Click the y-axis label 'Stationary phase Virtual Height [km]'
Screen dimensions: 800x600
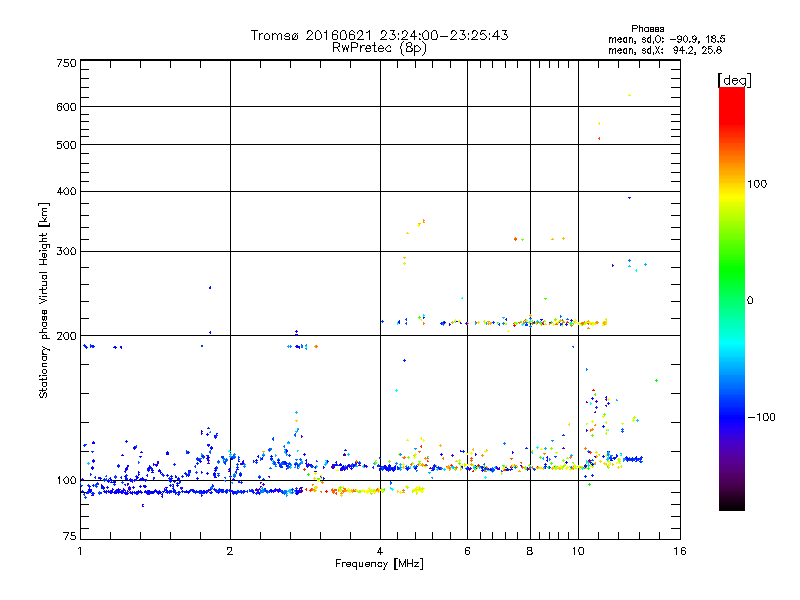44,300
